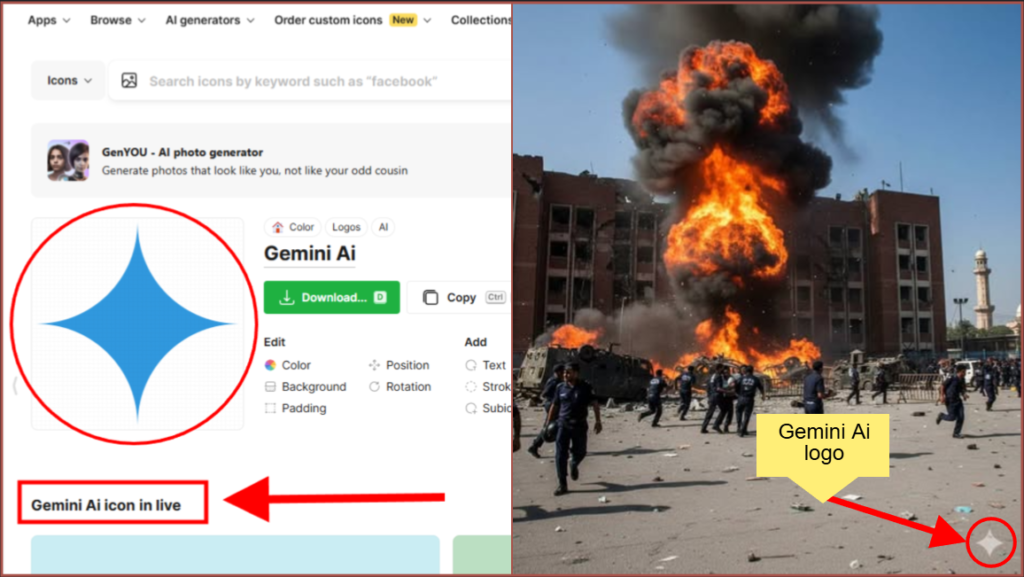
Task: Open the Order custom icons menu
Action: pyautogui.click(x=352, y=20)
